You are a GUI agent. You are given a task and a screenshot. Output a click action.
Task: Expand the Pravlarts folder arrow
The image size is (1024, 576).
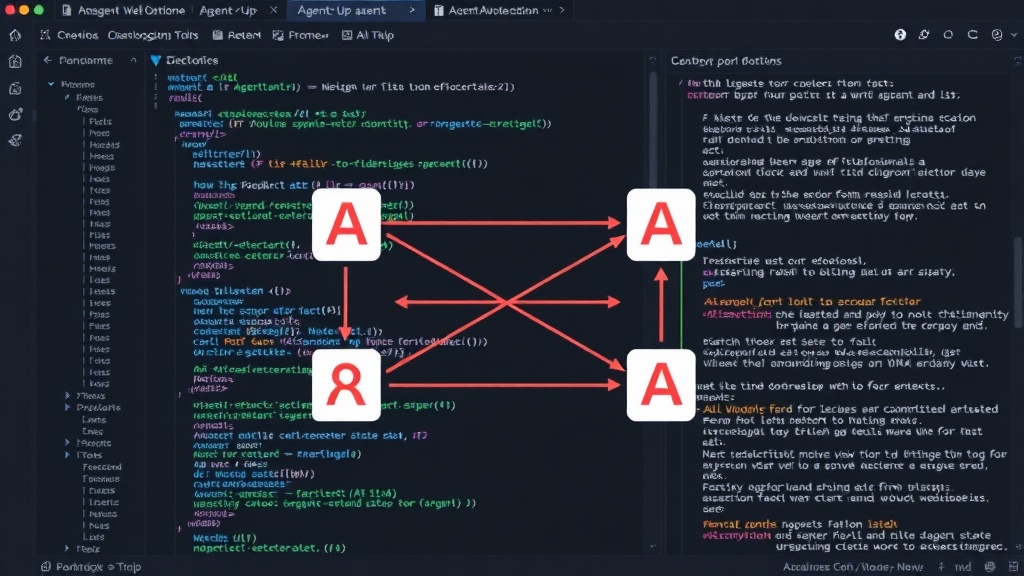coord(67,408)
